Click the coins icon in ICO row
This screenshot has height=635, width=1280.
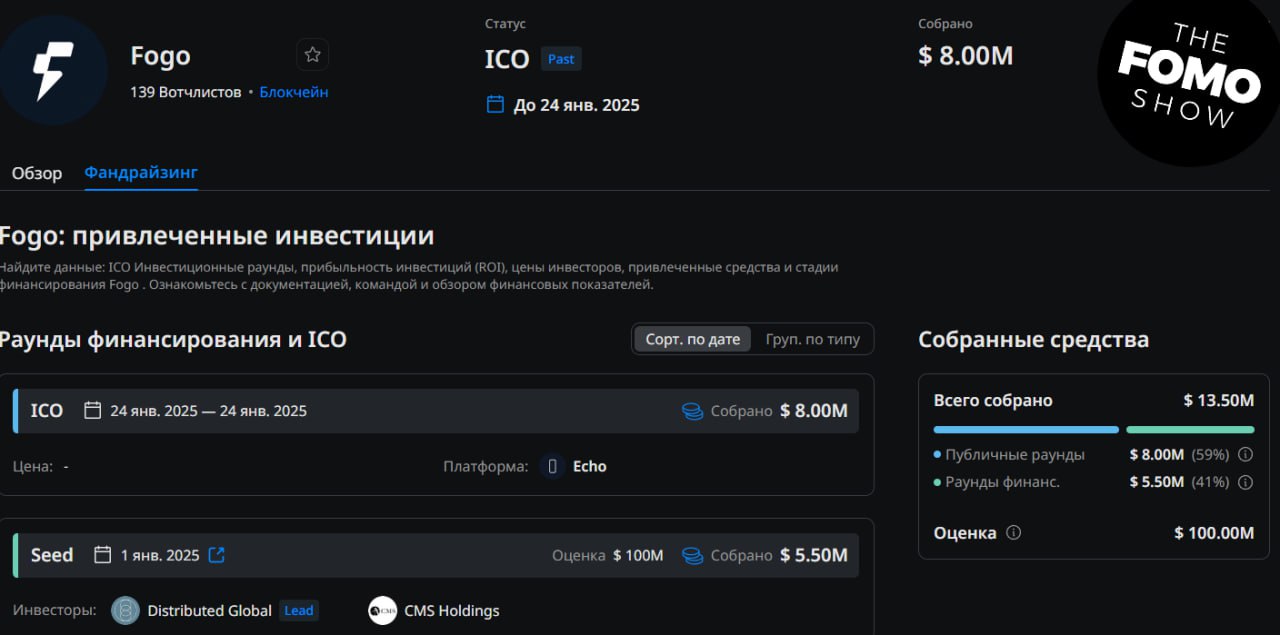click(x=693, y=411)
